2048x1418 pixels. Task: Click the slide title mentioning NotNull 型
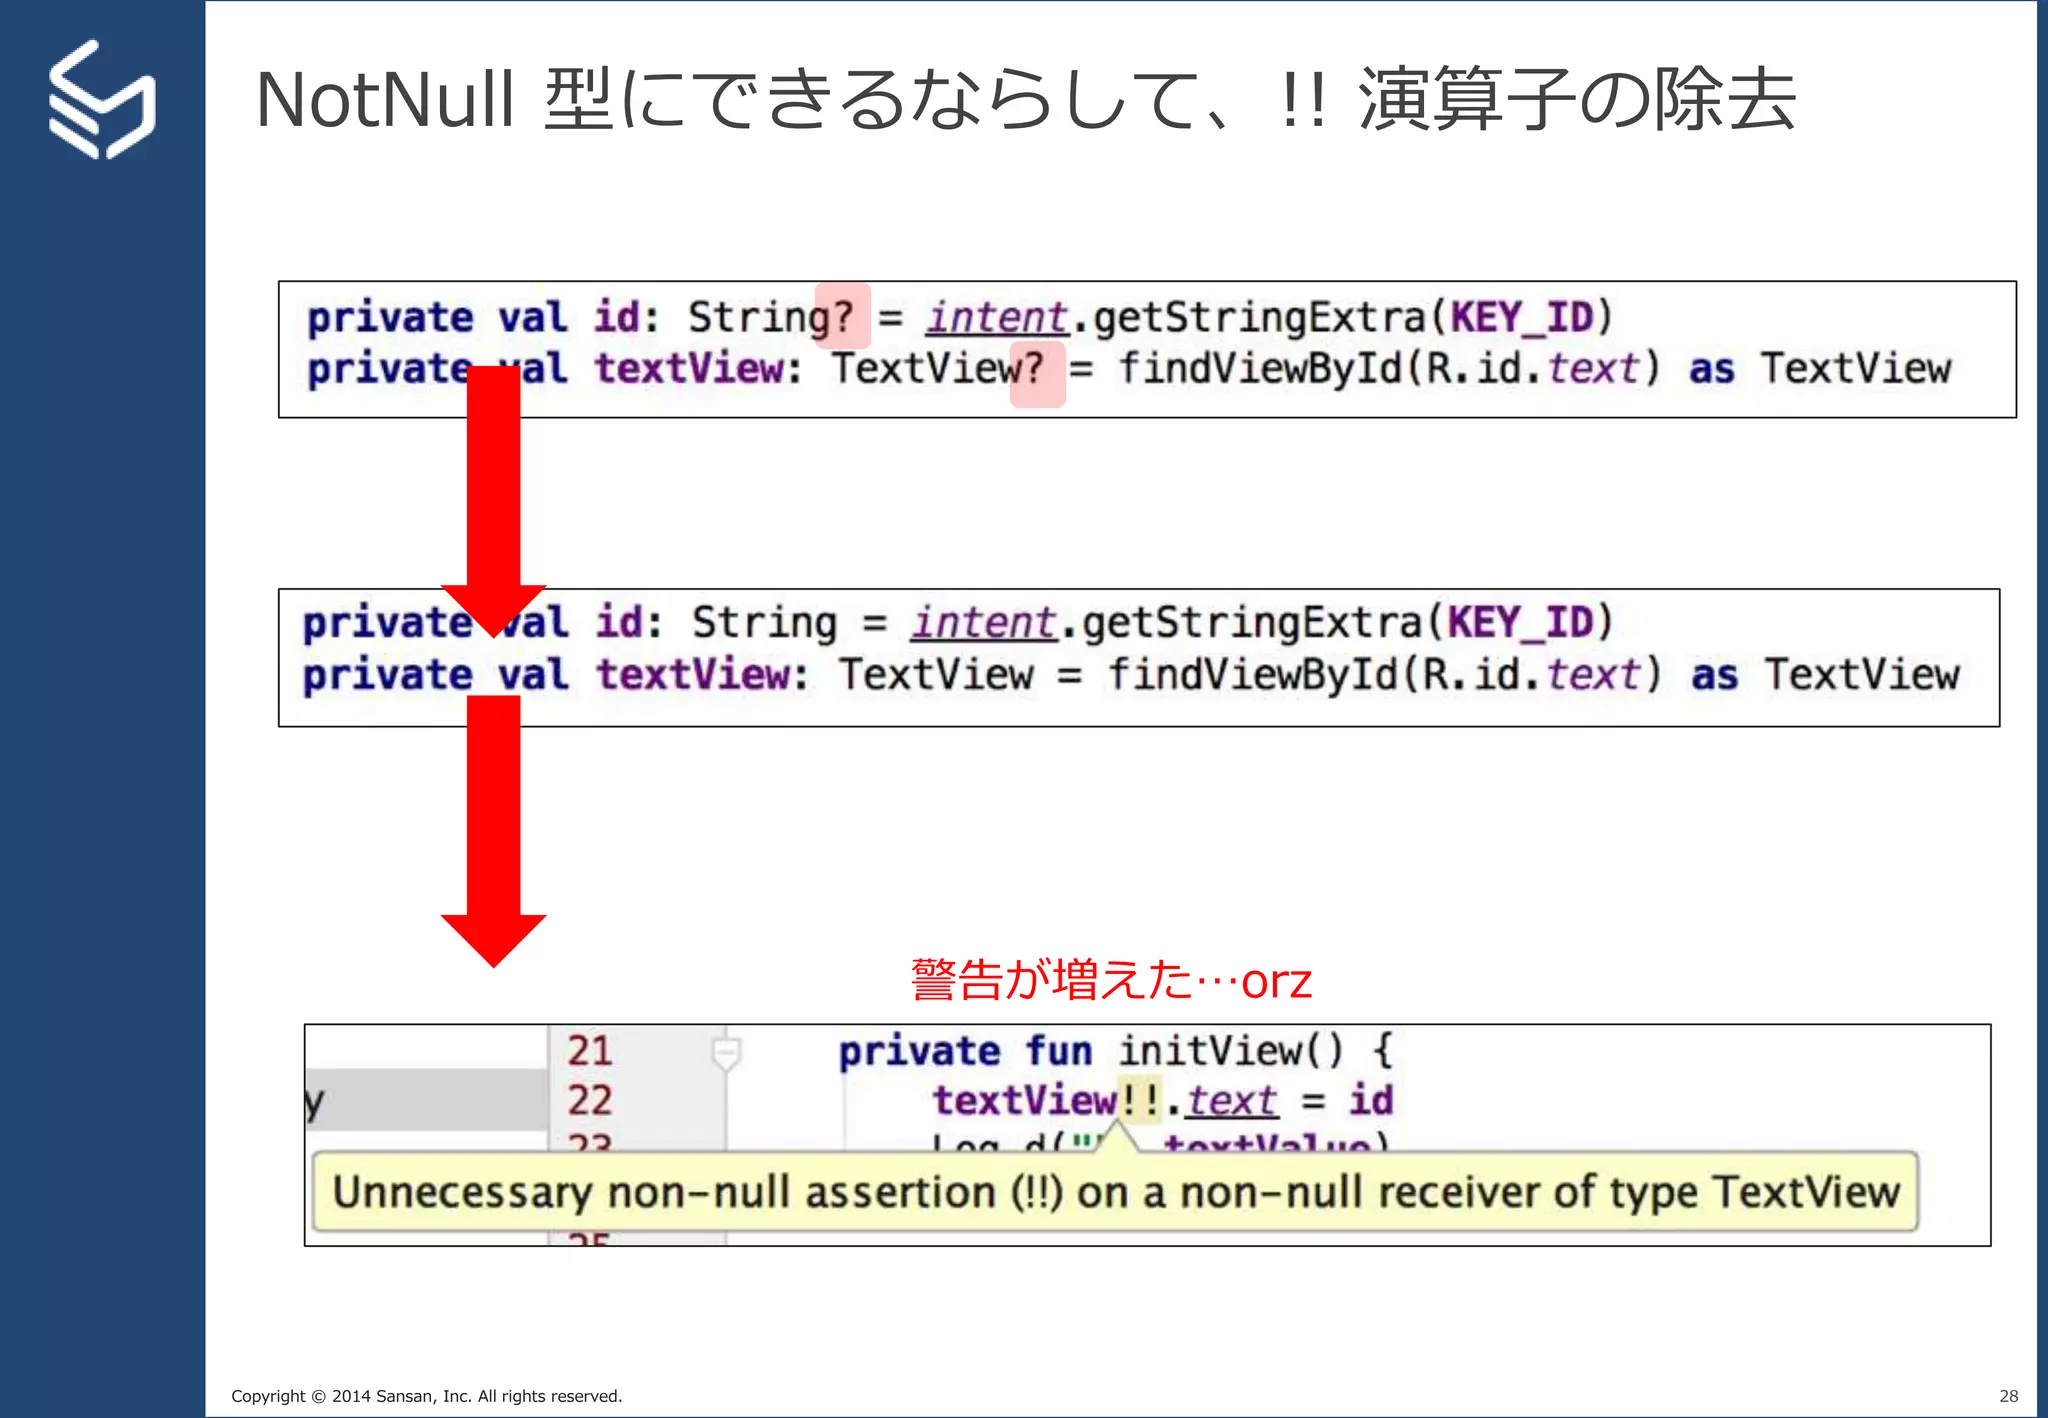[x=1026, y=100]
